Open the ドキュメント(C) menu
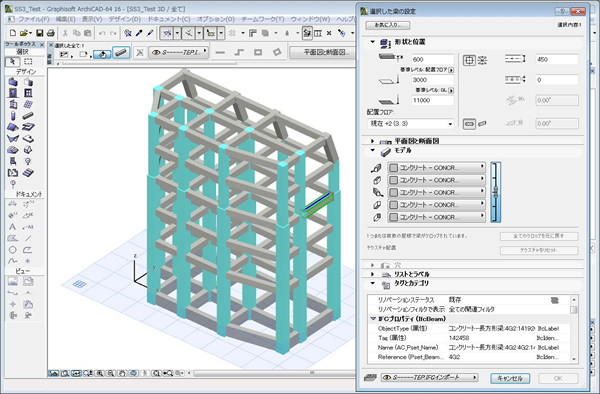Screen dimensions: 600x394 pyautogui.click(x=169, y=19)
